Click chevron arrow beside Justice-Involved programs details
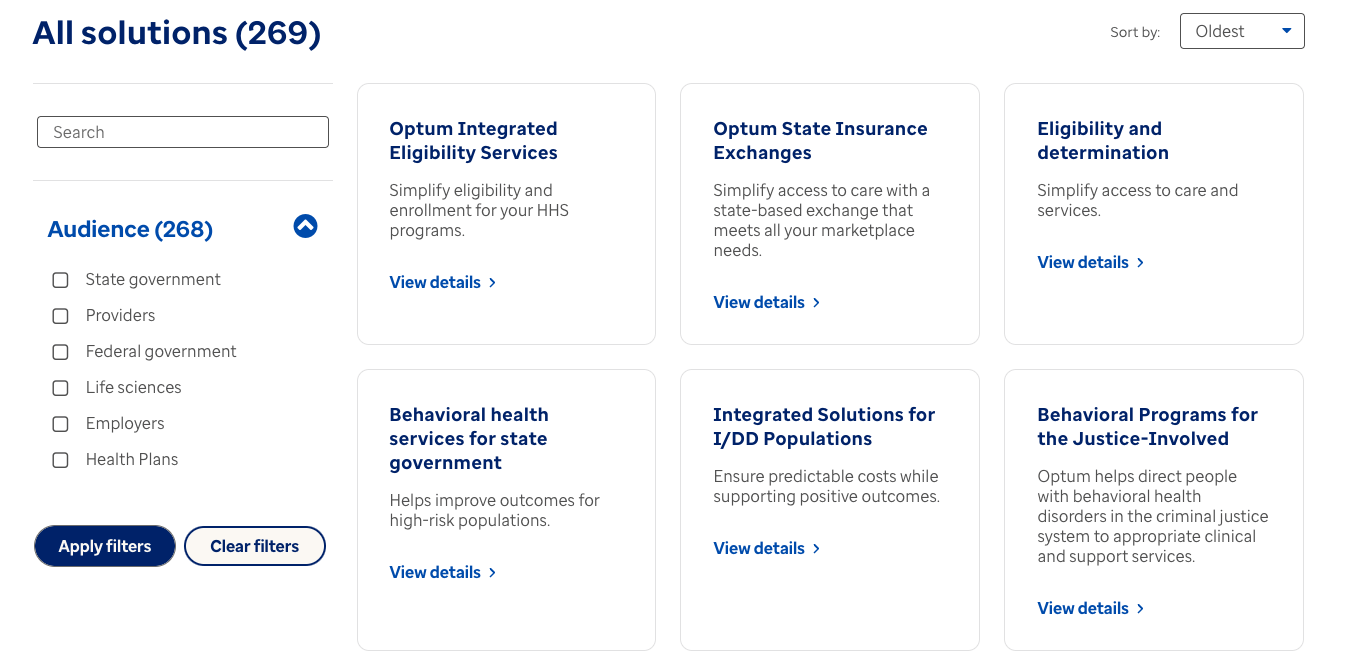This screenshot has width=1355, height=665. click(x=1140, y=609)
